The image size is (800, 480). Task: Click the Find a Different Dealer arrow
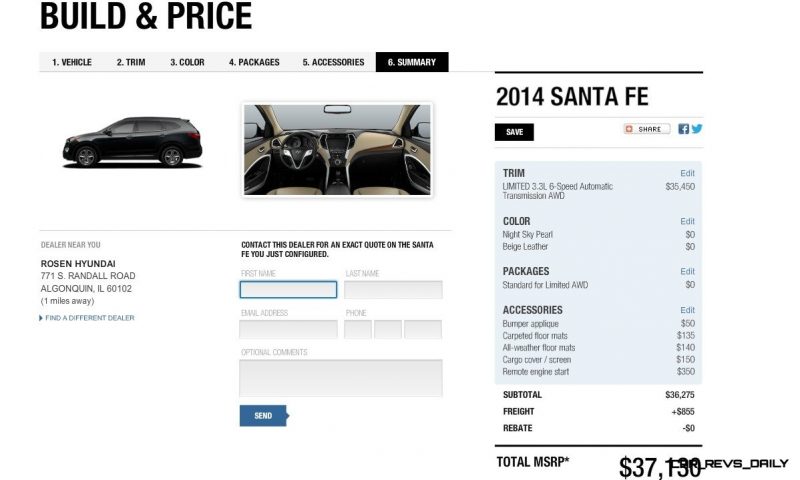click(41, 318)
